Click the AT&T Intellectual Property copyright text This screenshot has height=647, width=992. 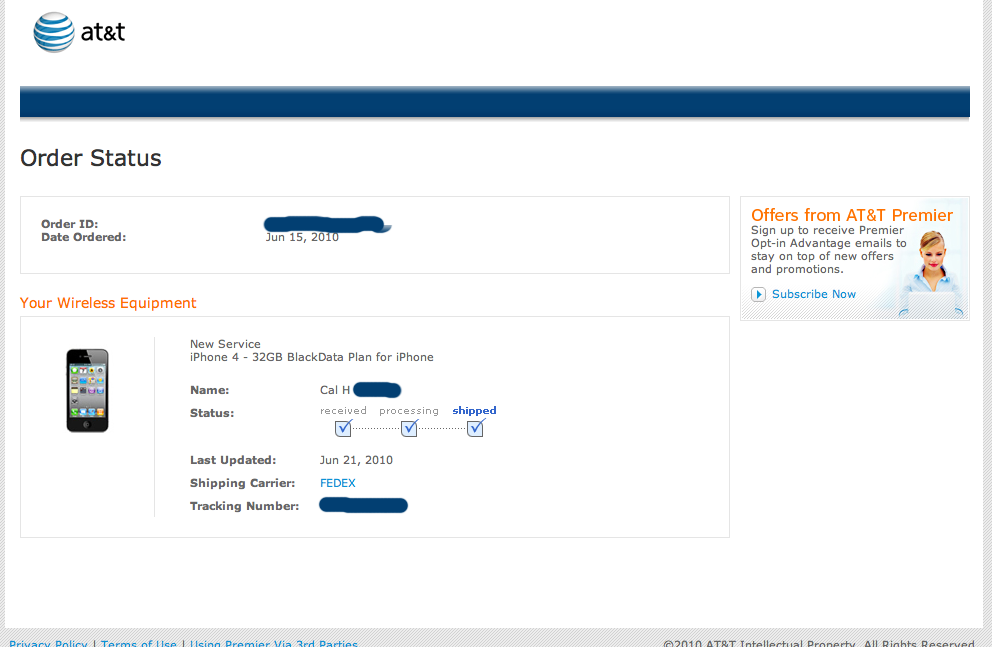819,643
